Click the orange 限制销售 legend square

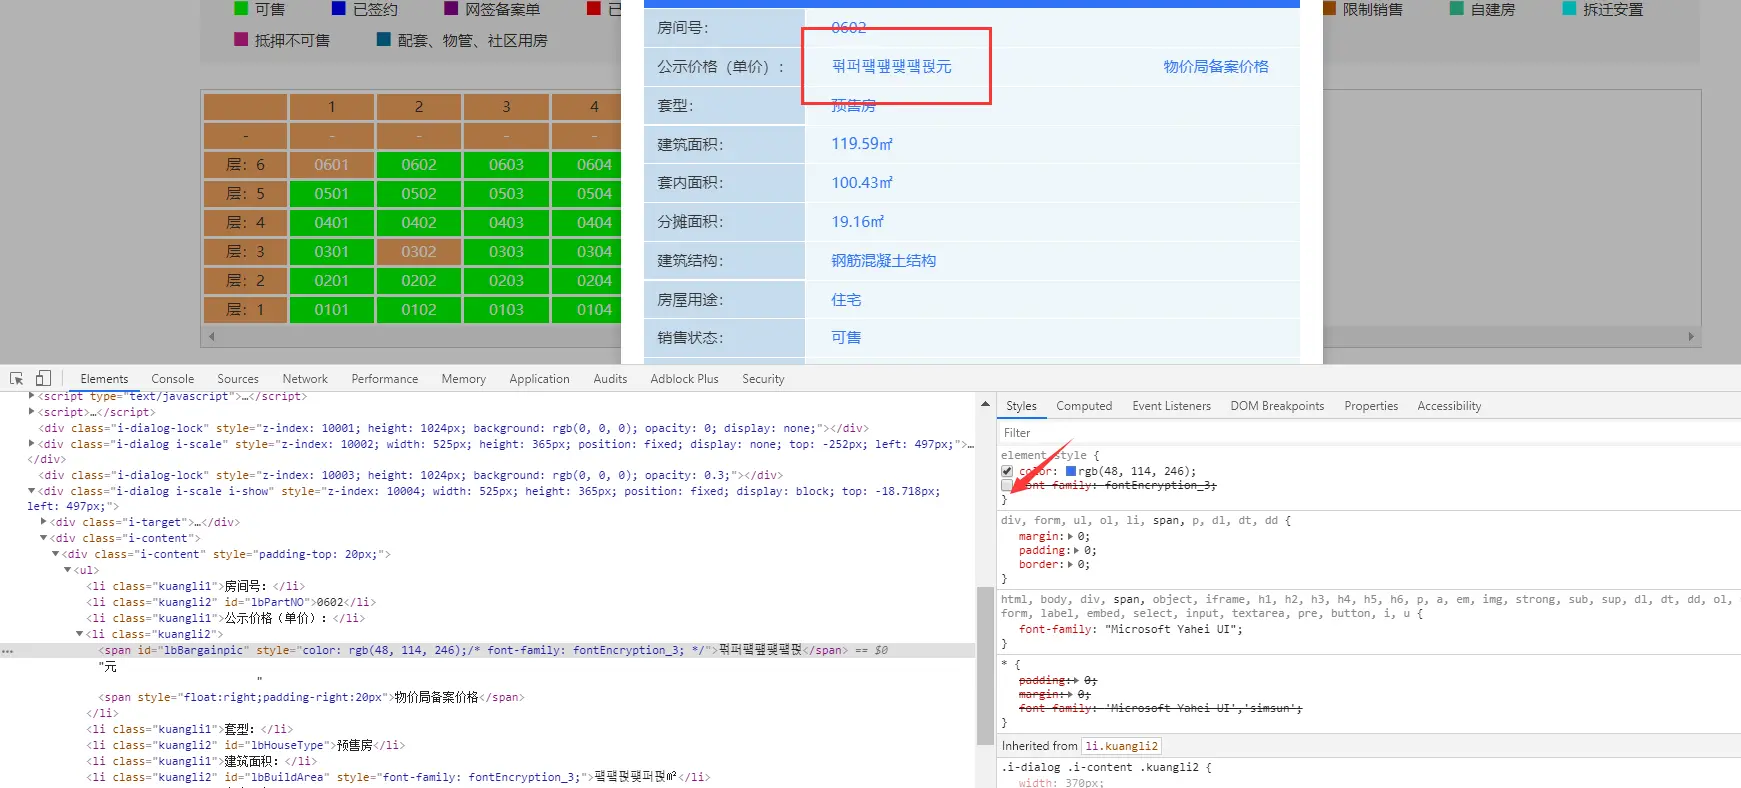tap(1329, 8)
